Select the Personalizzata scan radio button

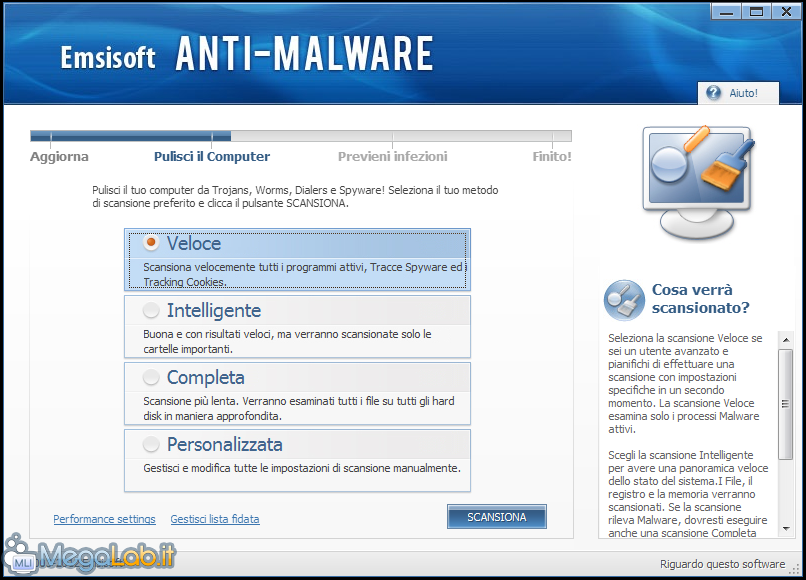coord(151,444)
